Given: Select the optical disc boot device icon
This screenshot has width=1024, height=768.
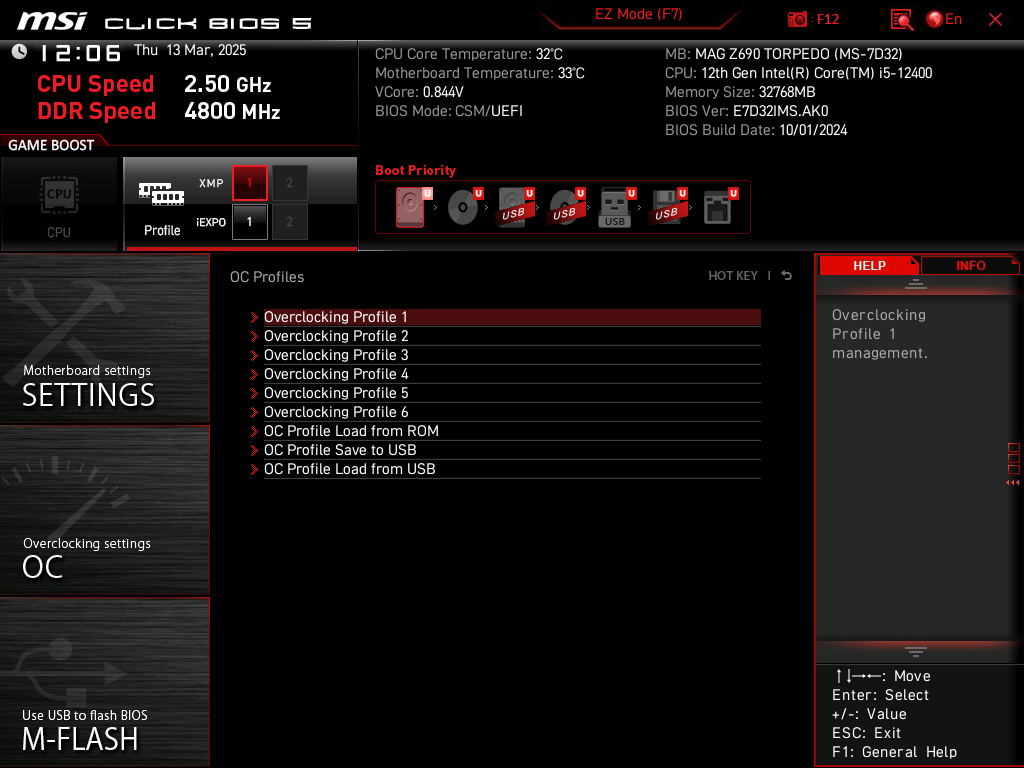Looking at the screenshot, I should [x=465, y=207].
